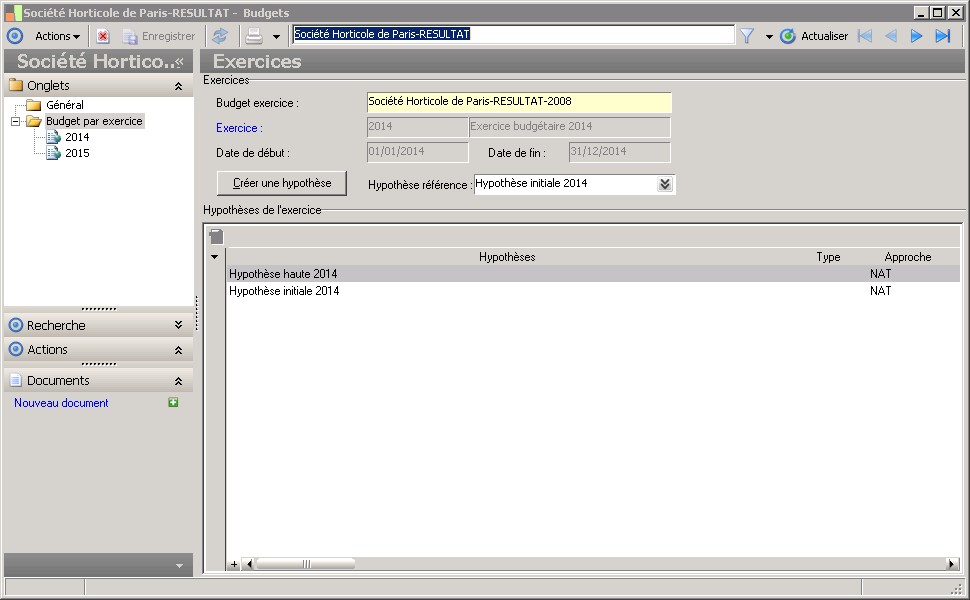
Task: Select the row Hypothèse haute 2014
Action: (x=593, y=273)
